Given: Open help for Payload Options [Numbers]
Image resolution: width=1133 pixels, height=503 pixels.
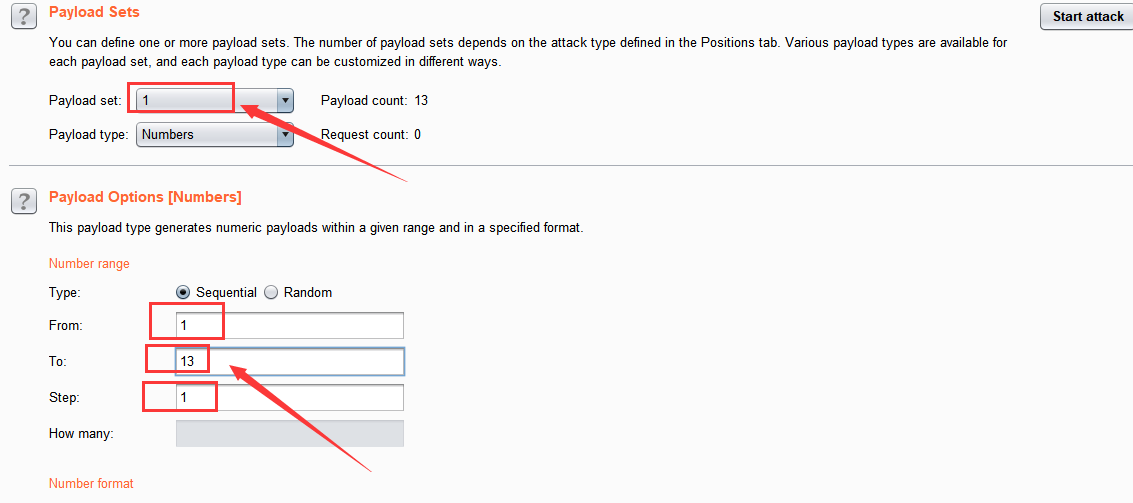Looking at the screenshot, I should 24,200.
